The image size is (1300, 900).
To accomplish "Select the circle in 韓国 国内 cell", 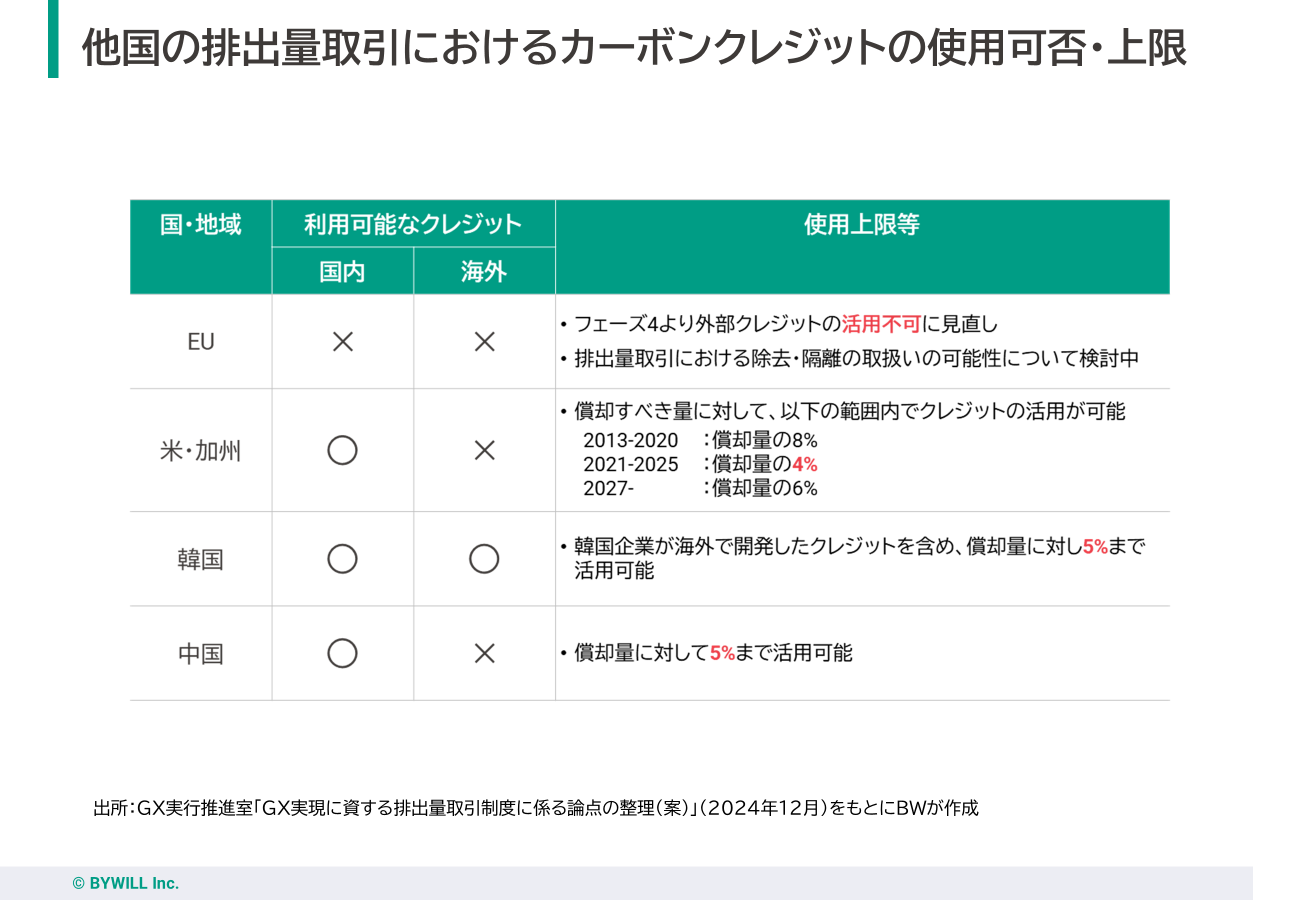I will (x=342, y=559).
